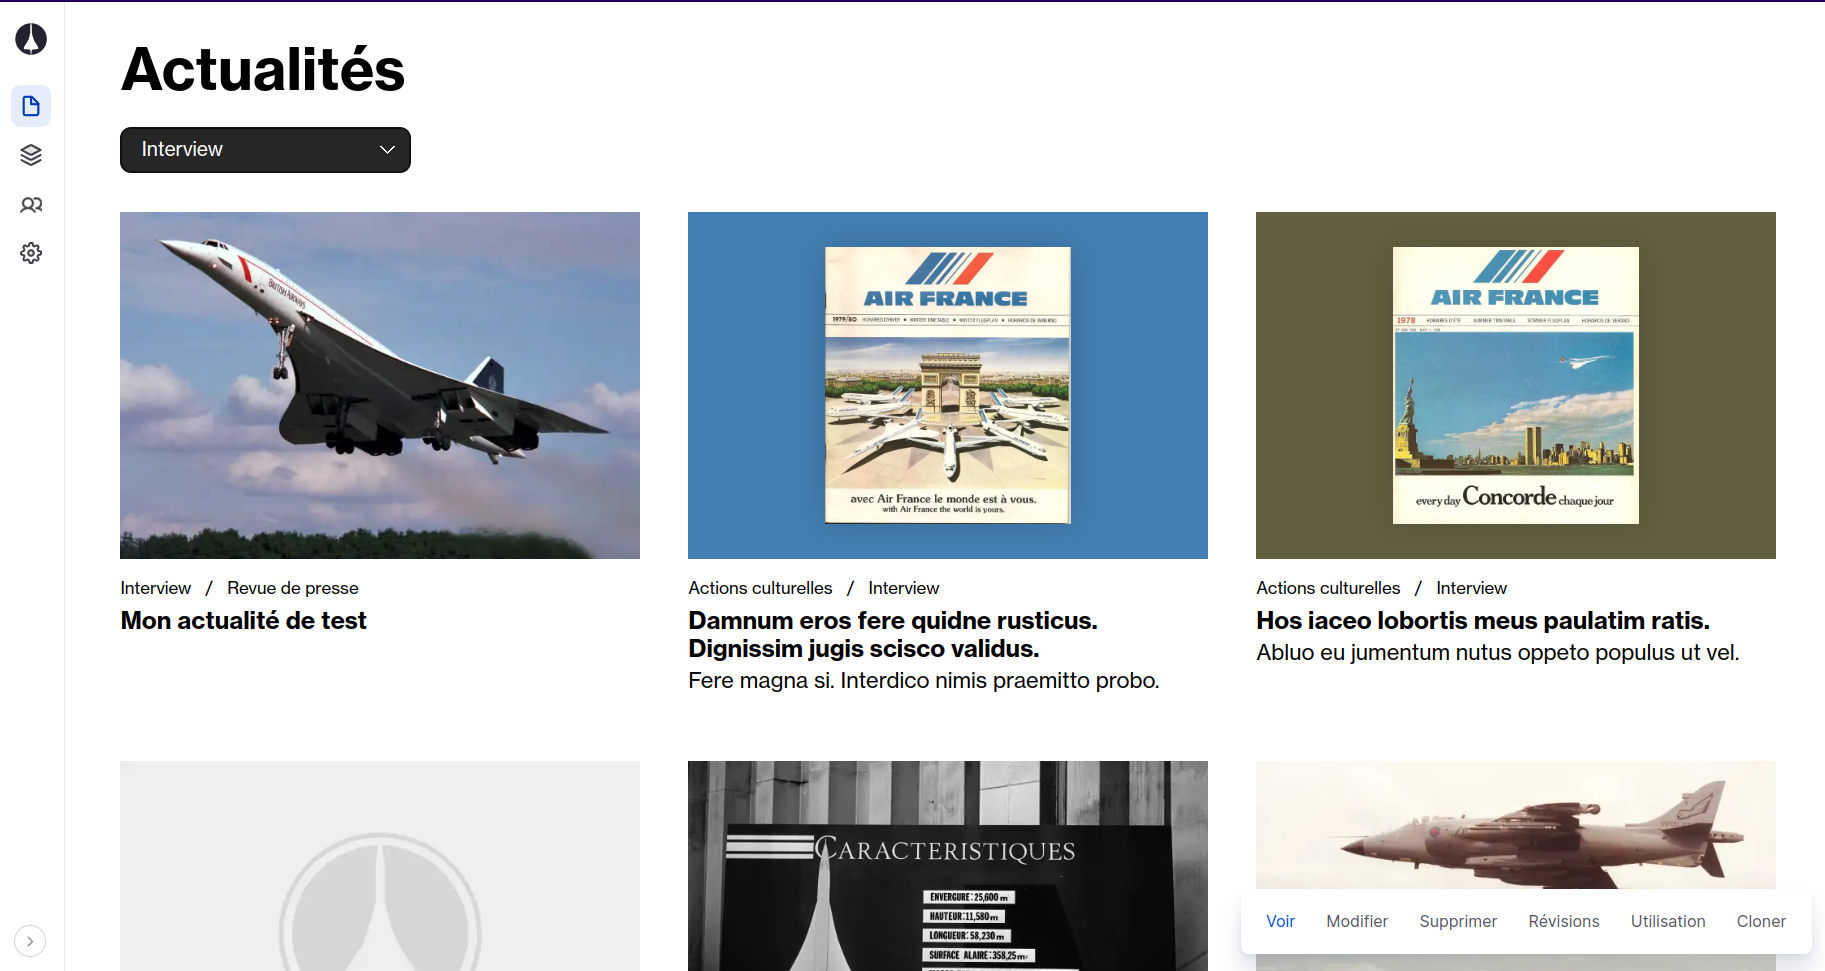Click summary 'Fere magna si. Interdico nimis praemitto probo.'
This screenshot has height=971, width=1825.
924,681
